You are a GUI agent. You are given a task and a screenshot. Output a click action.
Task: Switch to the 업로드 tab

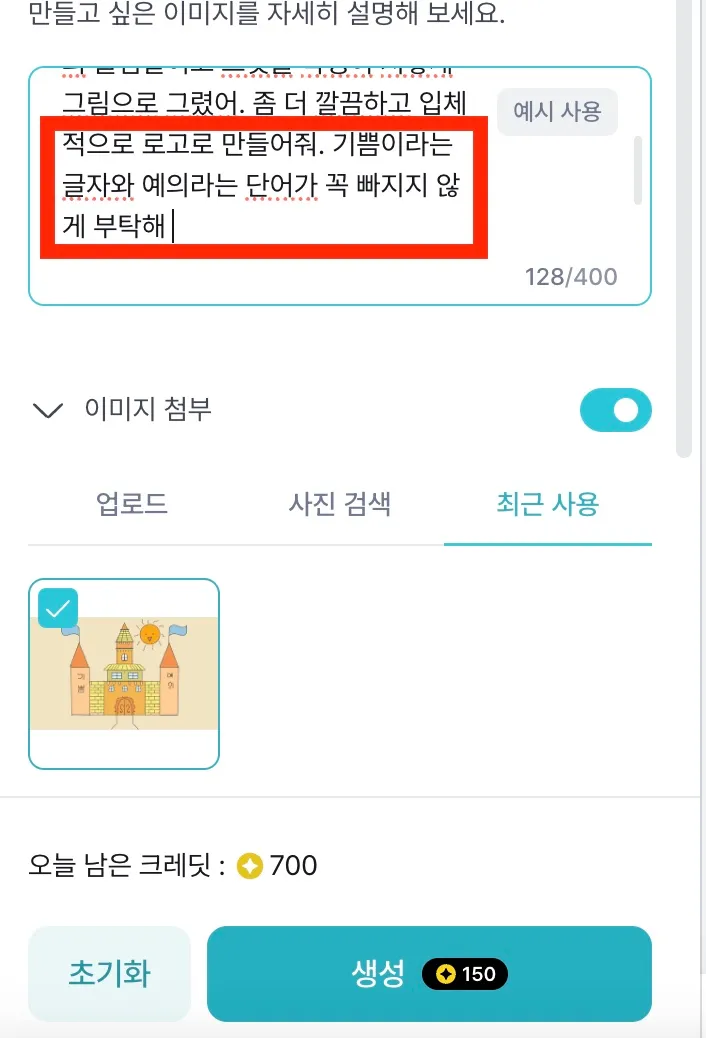[132, 504]
